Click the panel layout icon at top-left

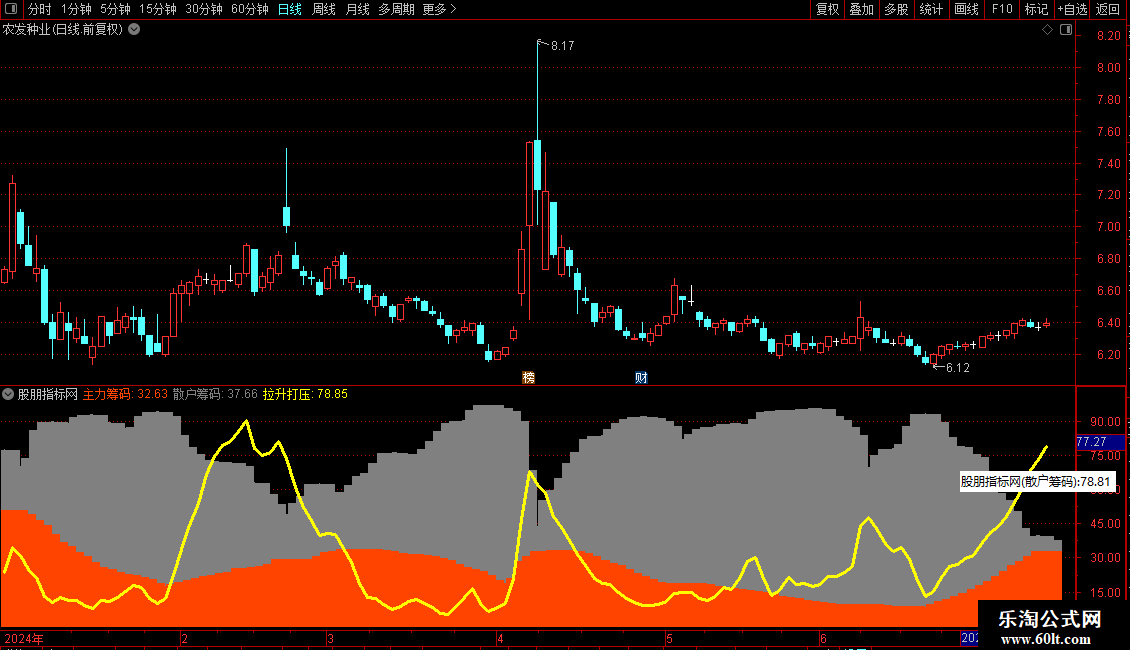pyautogui.click(x=11, y=9)
